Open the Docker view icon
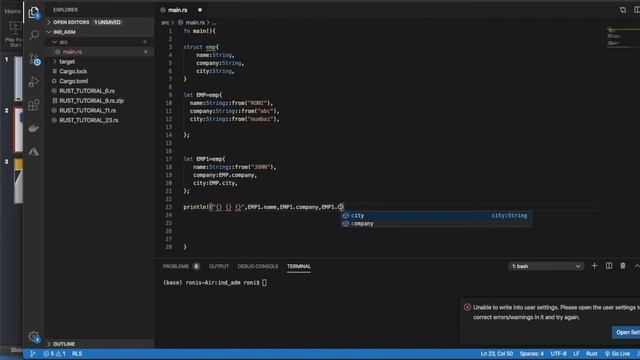The image size is (640, 360). (34, 128)
